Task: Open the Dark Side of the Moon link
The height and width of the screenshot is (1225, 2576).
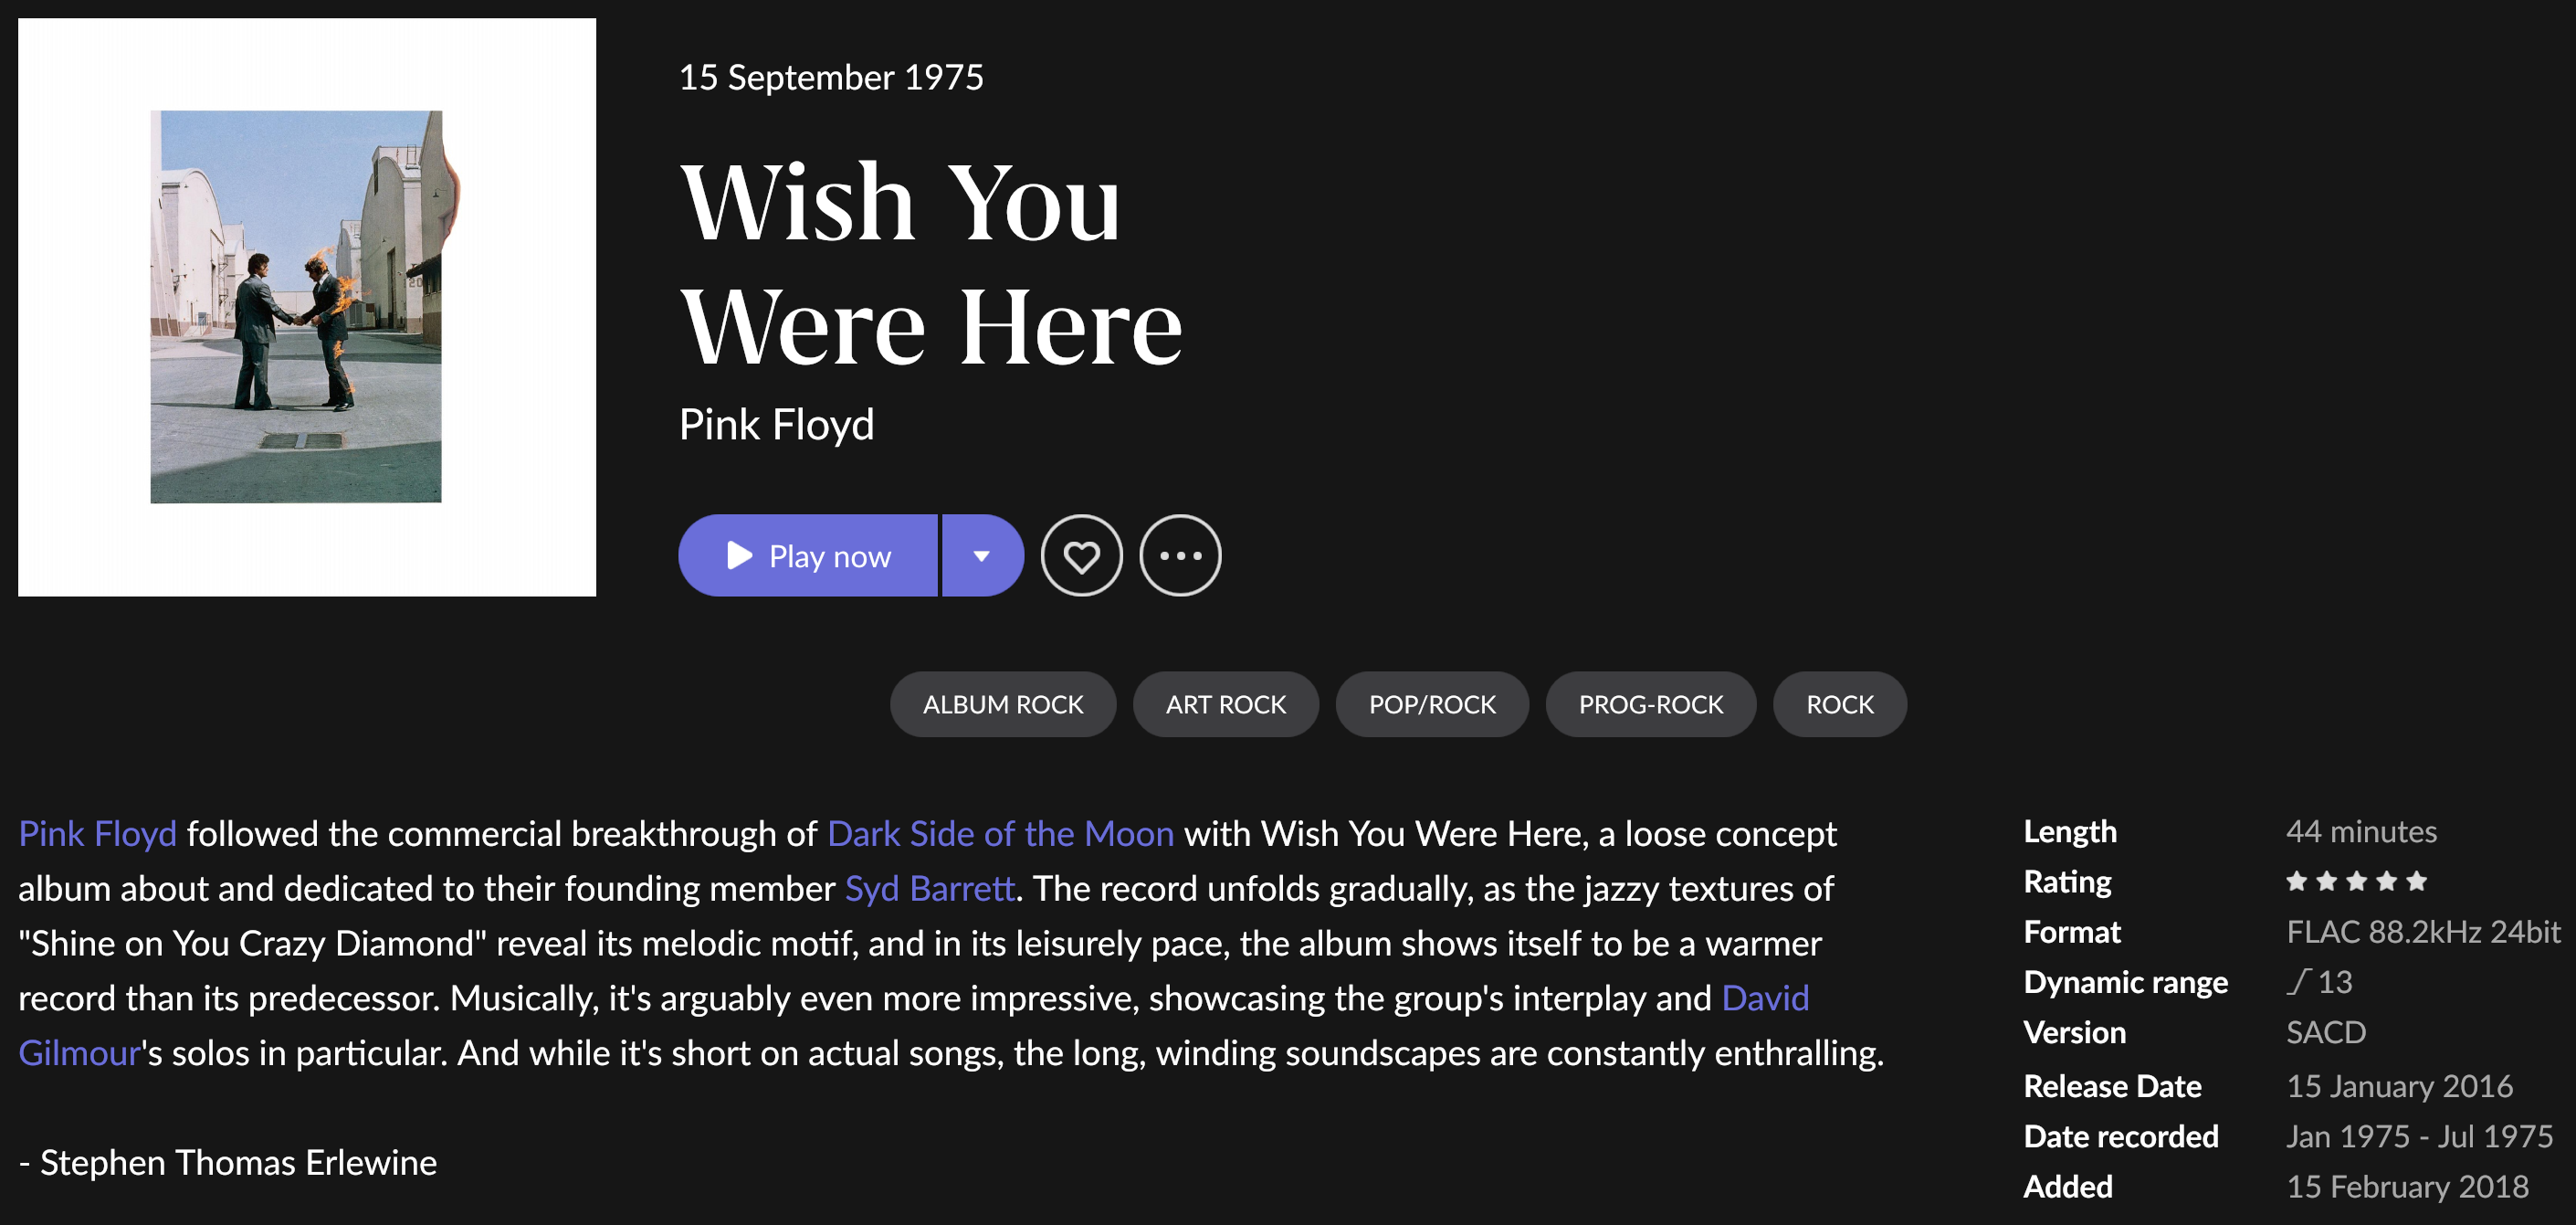Action: pyautogui.click(x=1001, y=834)
